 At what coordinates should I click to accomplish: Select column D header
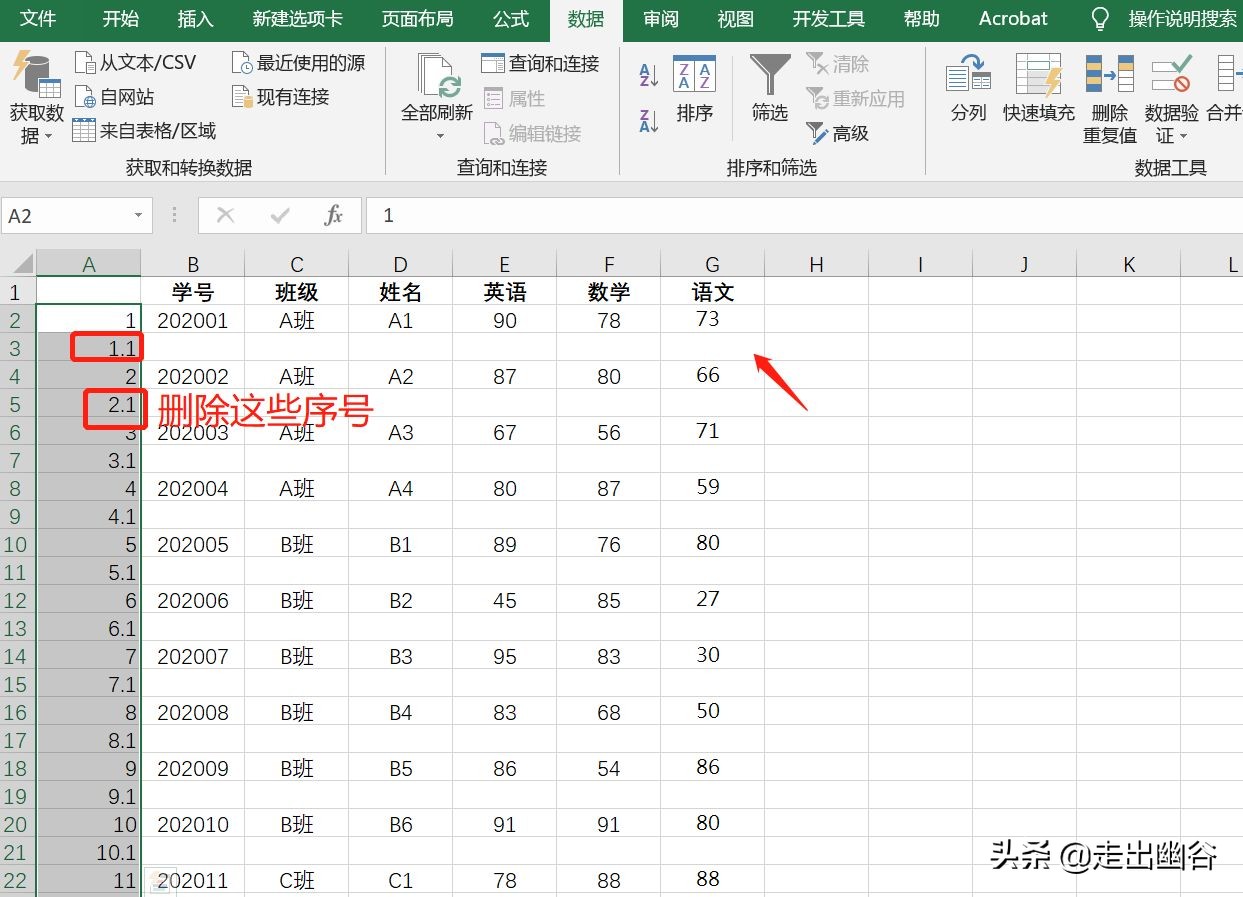[x=401, y=264]
